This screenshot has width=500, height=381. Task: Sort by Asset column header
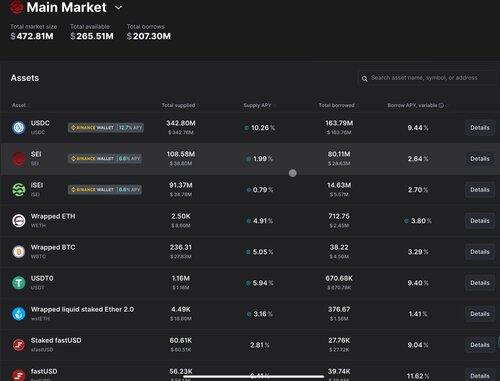(x=19, y=105)
